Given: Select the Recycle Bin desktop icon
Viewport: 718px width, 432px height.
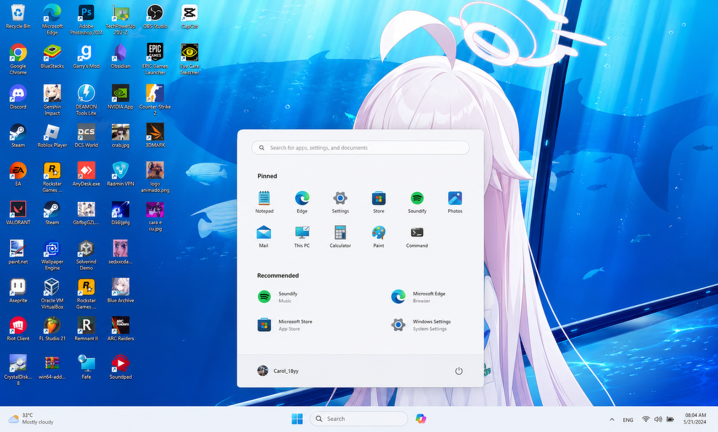Looking at the screenshot, I should point(18,17).
